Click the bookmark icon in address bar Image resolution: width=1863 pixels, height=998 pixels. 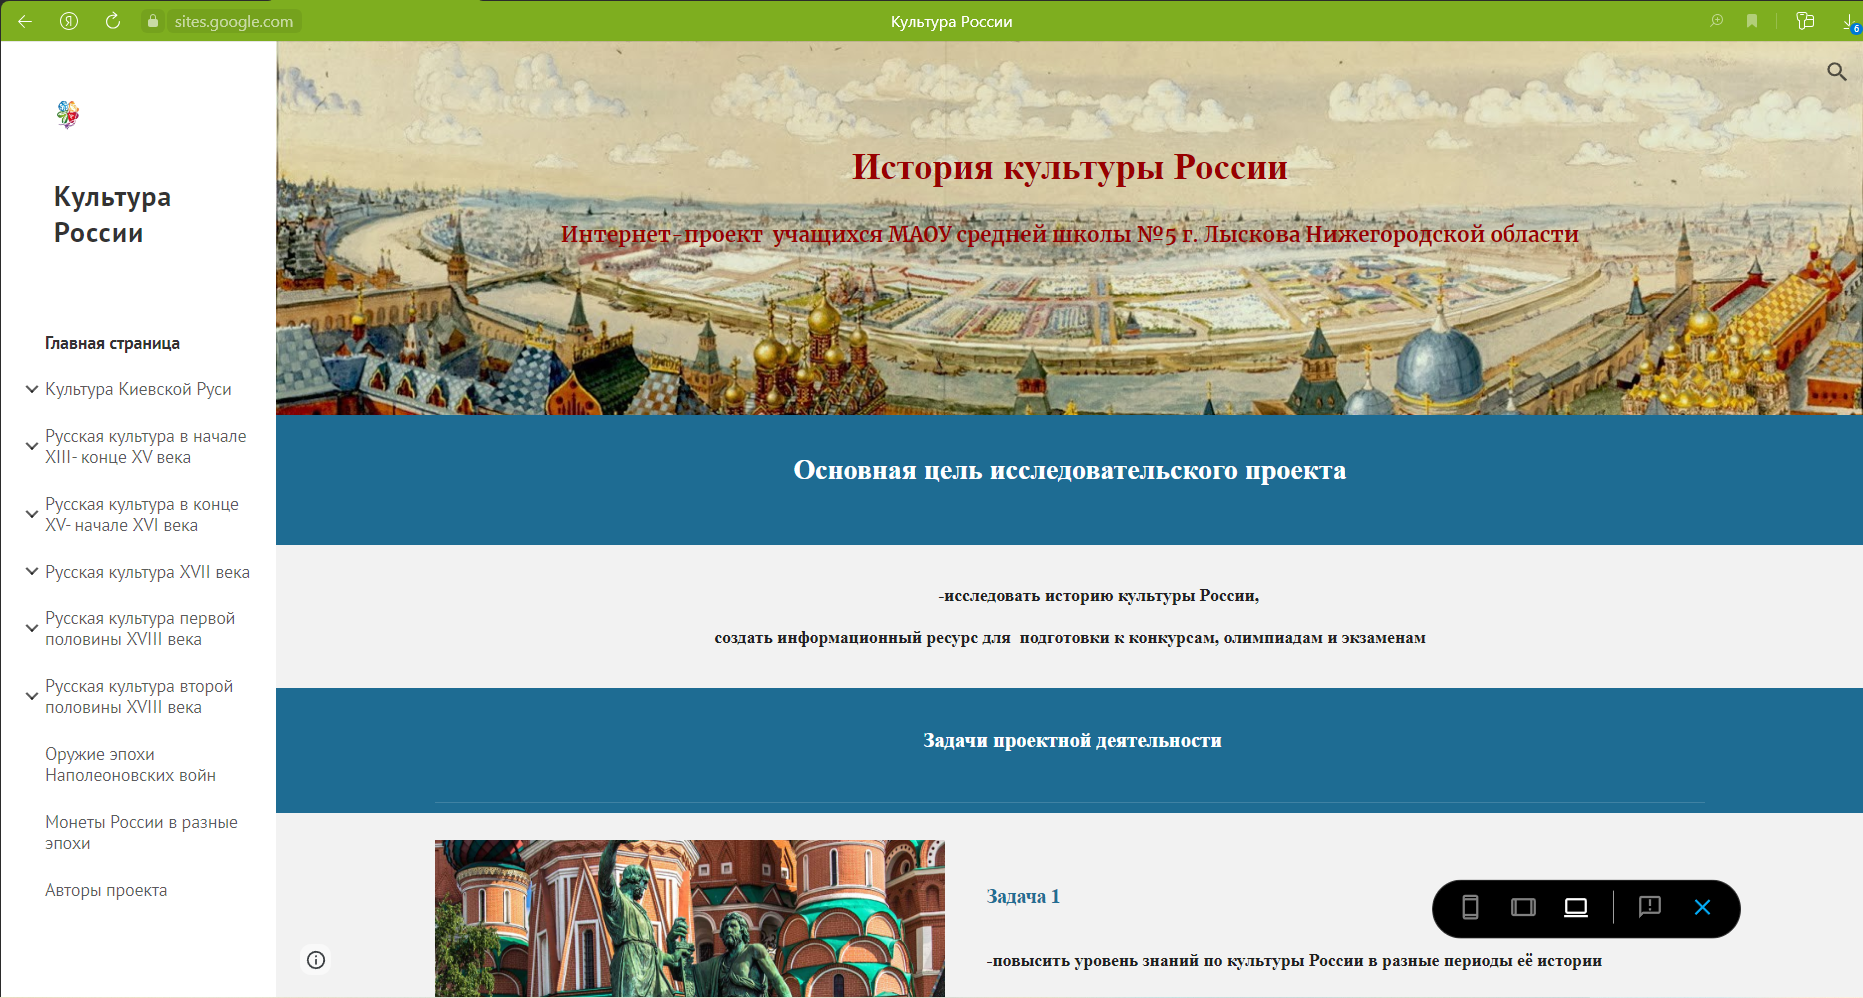coord(1752,21)
